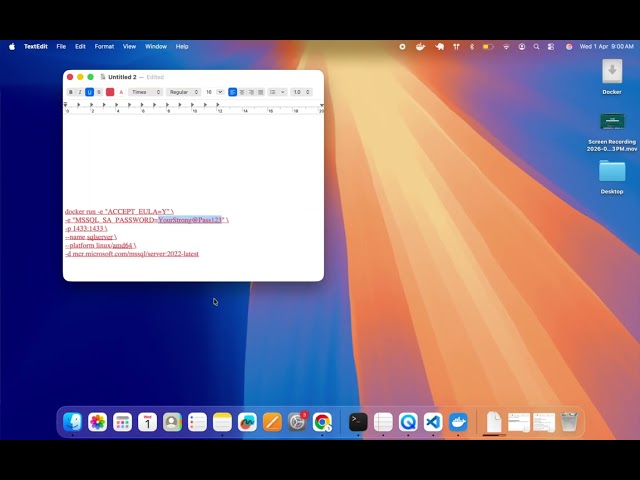This screenshot has width=640, height=480.
Task: Click document proxy icon beside Untitled 2
Action: pyautogui.click(x=103, y=77)
